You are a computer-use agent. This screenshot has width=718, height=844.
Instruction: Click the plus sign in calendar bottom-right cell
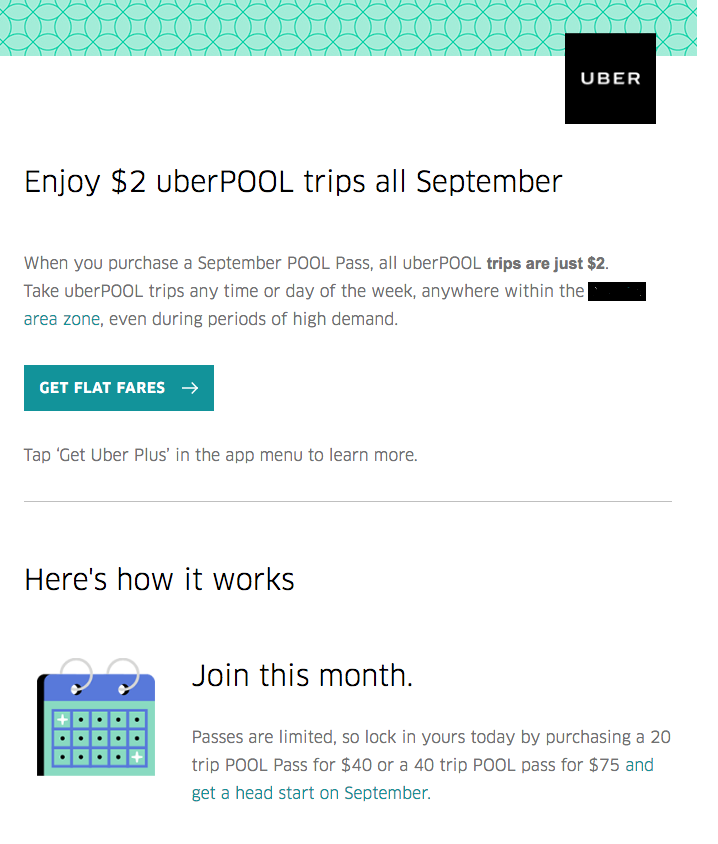[x=137, y=757]
